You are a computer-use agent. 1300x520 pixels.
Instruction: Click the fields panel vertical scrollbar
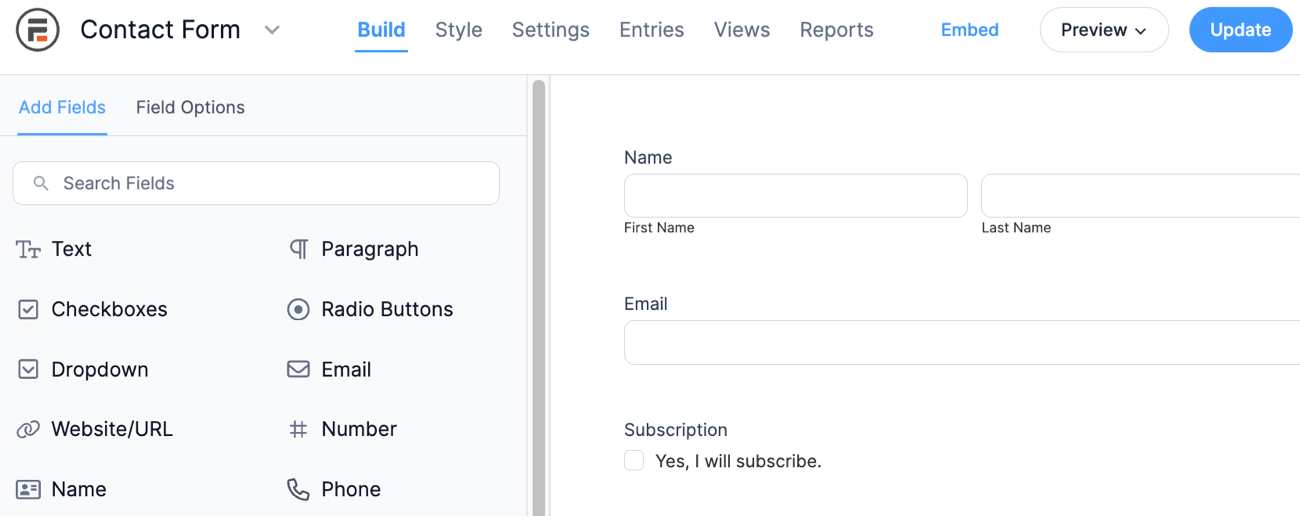539,300
